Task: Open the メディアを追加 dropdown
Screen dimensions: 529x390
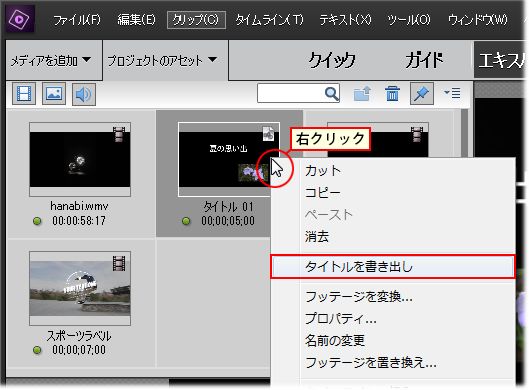Action: pos(51,61)
